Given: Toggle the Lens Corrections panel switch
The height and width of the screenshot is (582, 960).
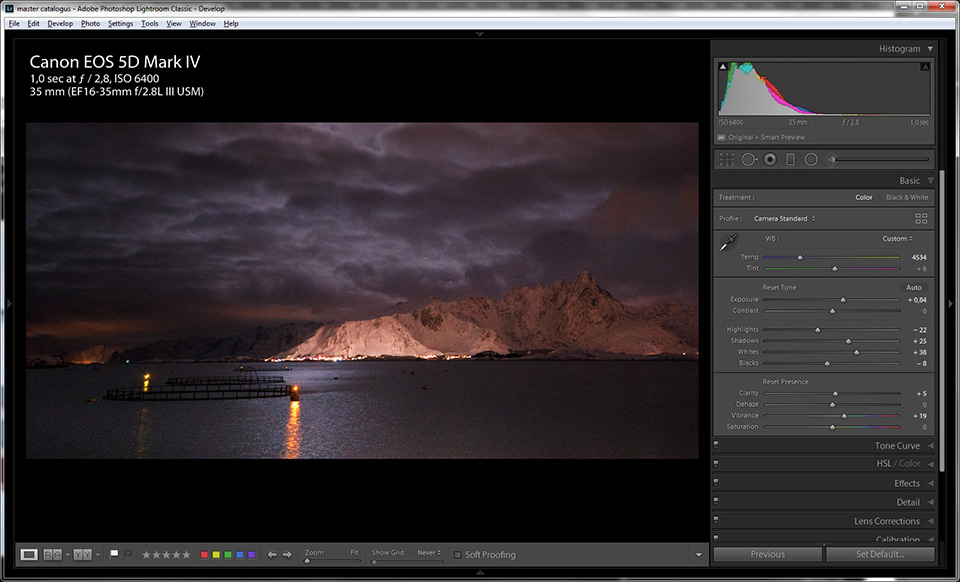Looking at the screenshot, I should (716, 520).
